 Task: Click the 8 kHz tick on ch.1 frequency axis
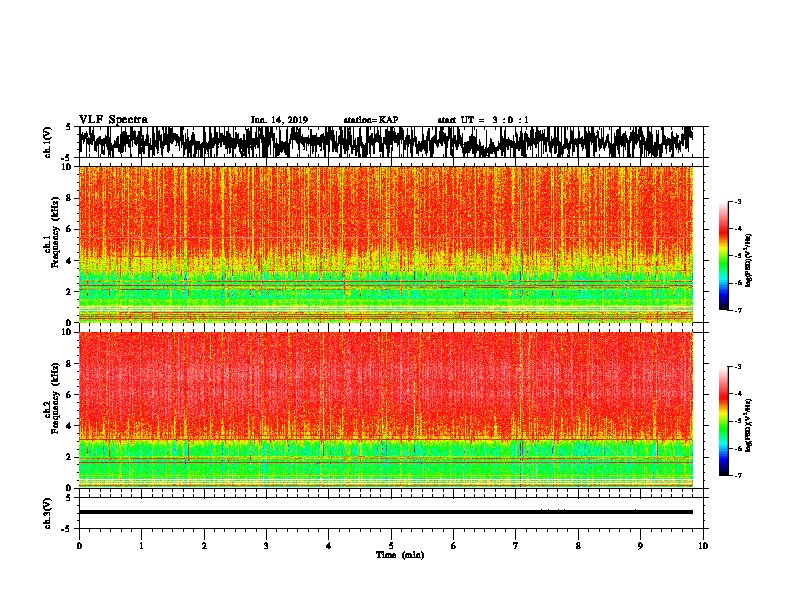click(69, 198)
